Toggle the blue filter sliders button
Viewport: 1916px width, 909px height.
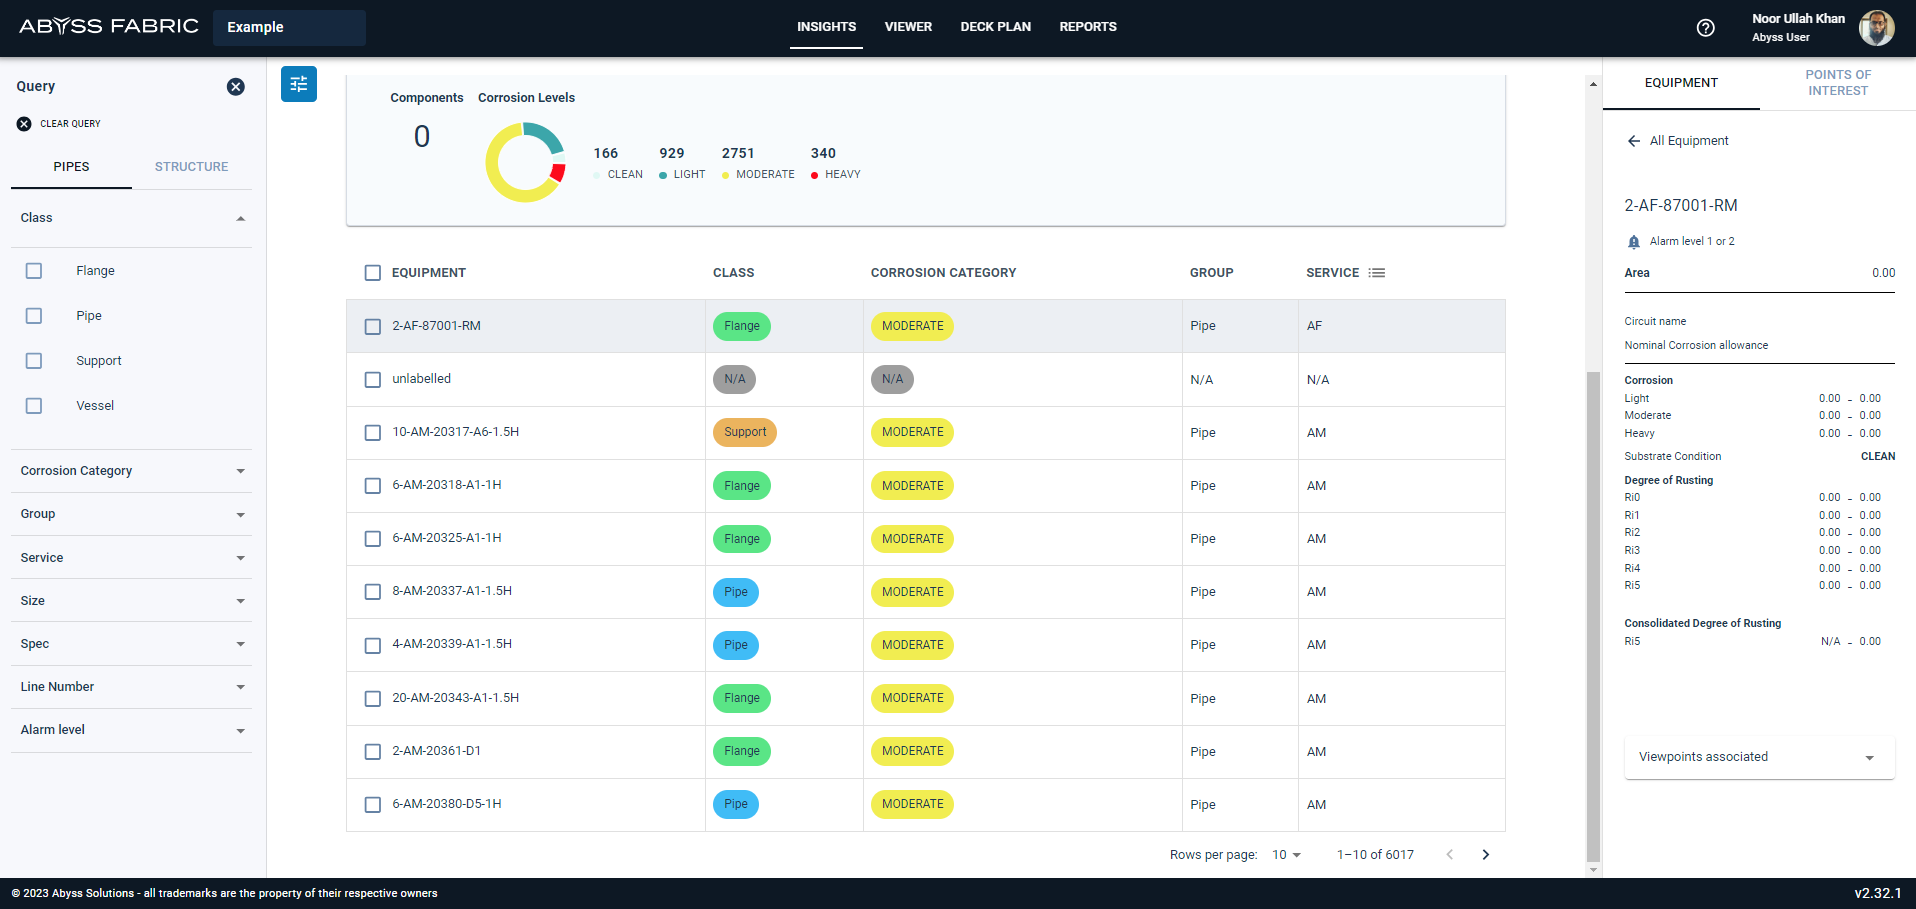(299, 84)
